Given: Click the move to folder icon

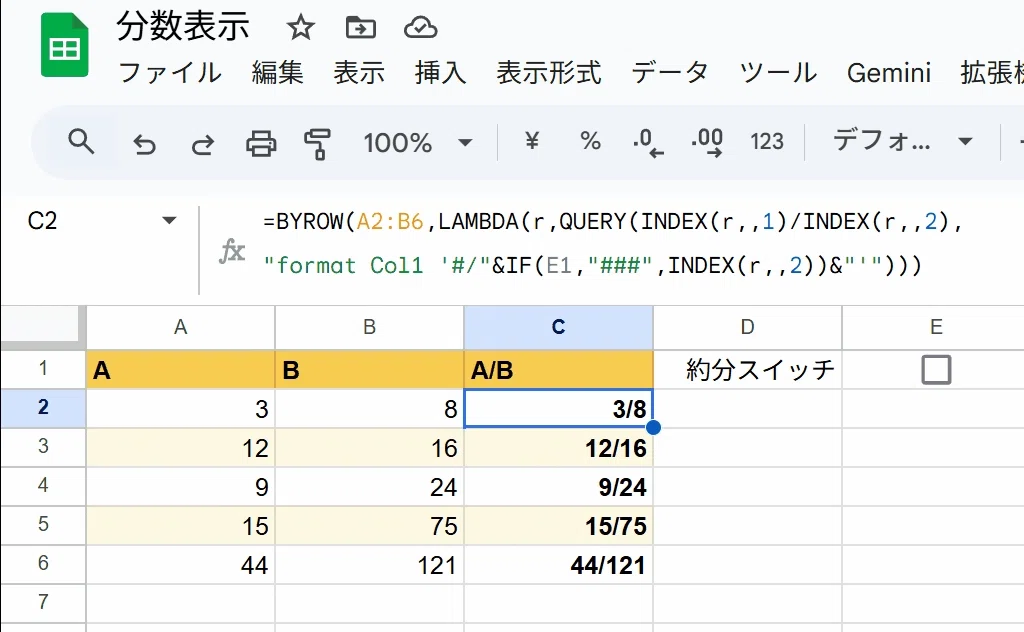Looking at the screenshot, I should [x=360, y=27].
